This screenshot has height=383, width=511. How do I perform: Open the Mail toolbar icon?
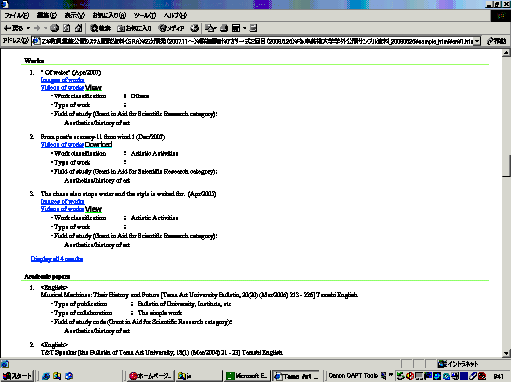pos(210,28)
